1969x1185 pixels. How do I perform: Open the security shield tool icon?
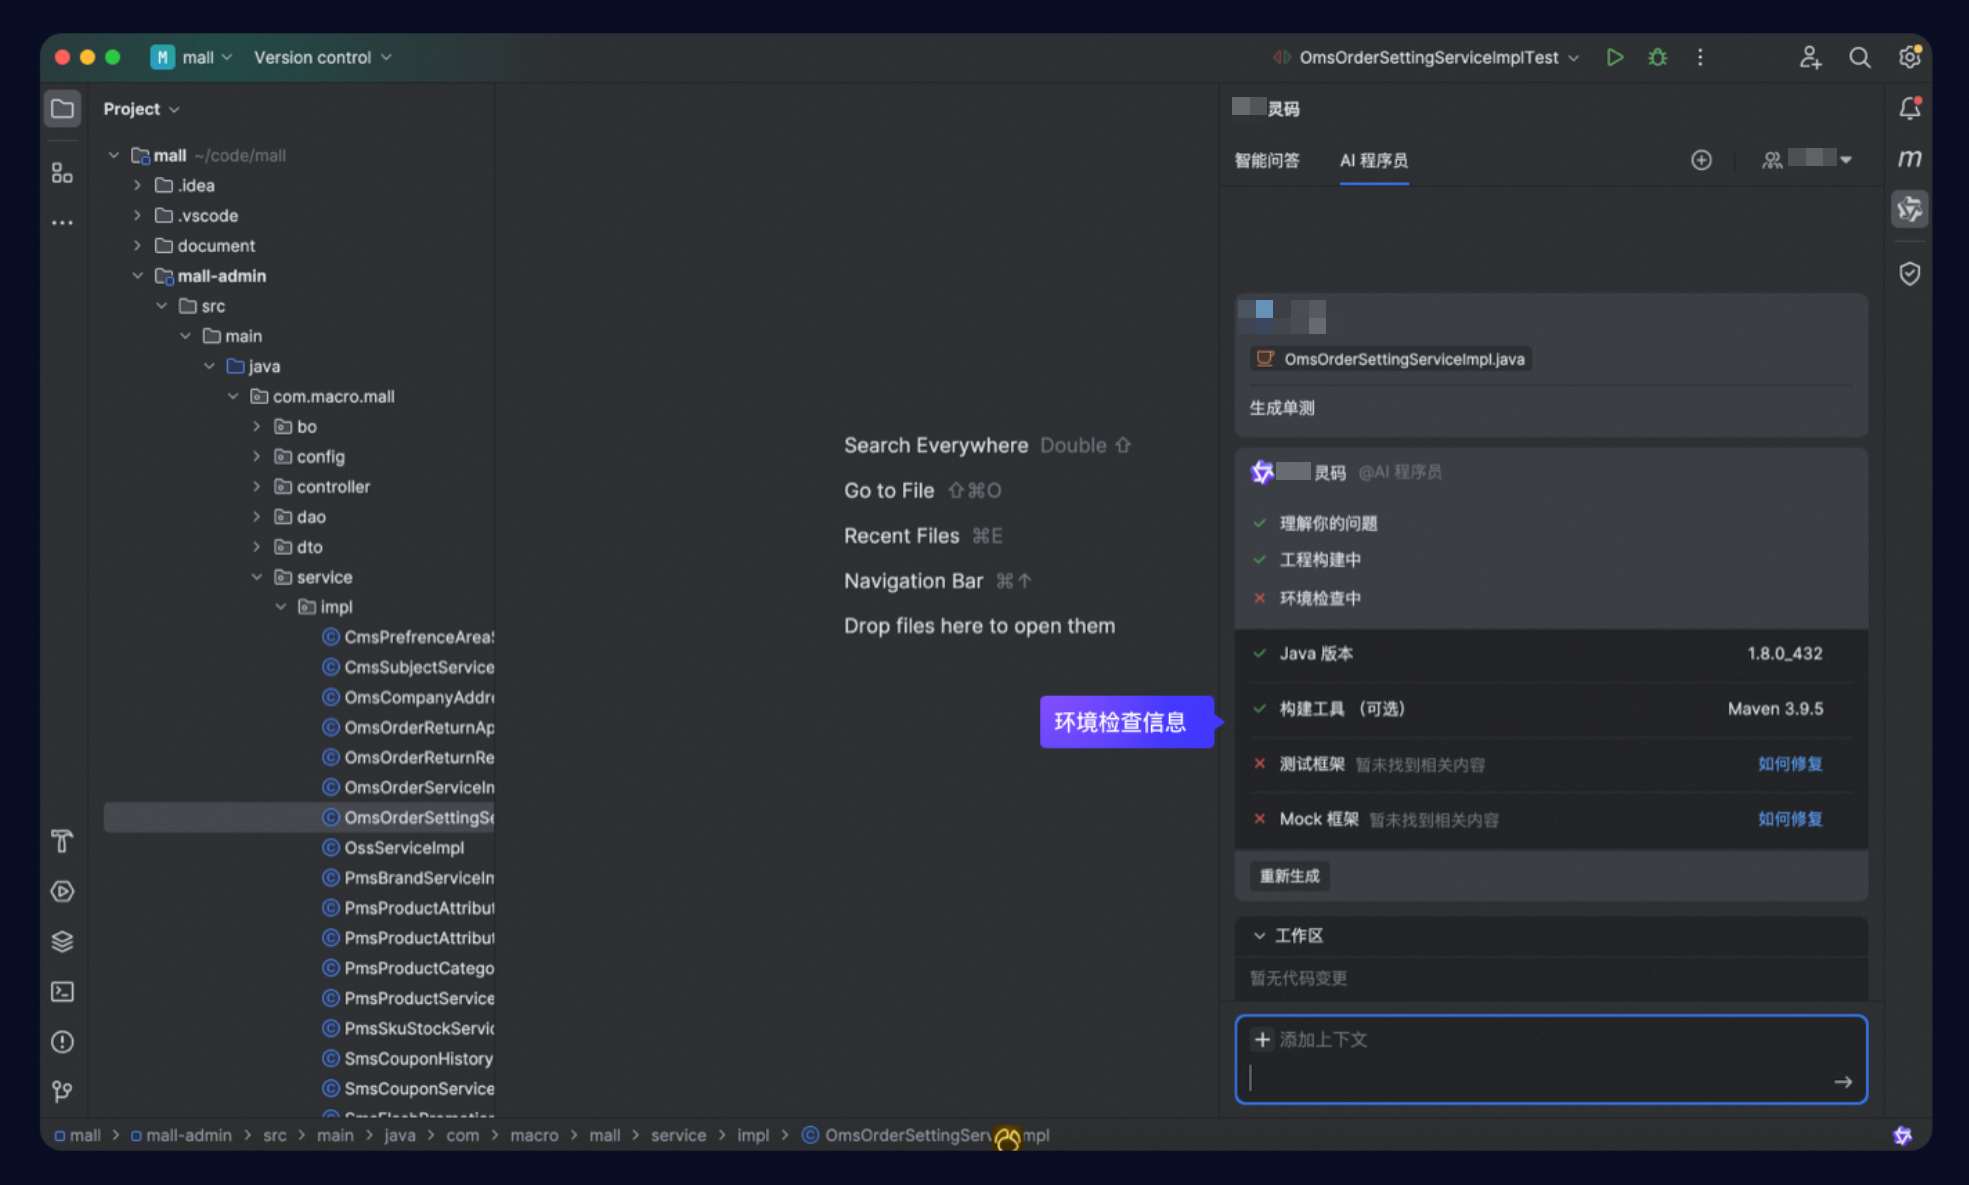click(1909, 273)
